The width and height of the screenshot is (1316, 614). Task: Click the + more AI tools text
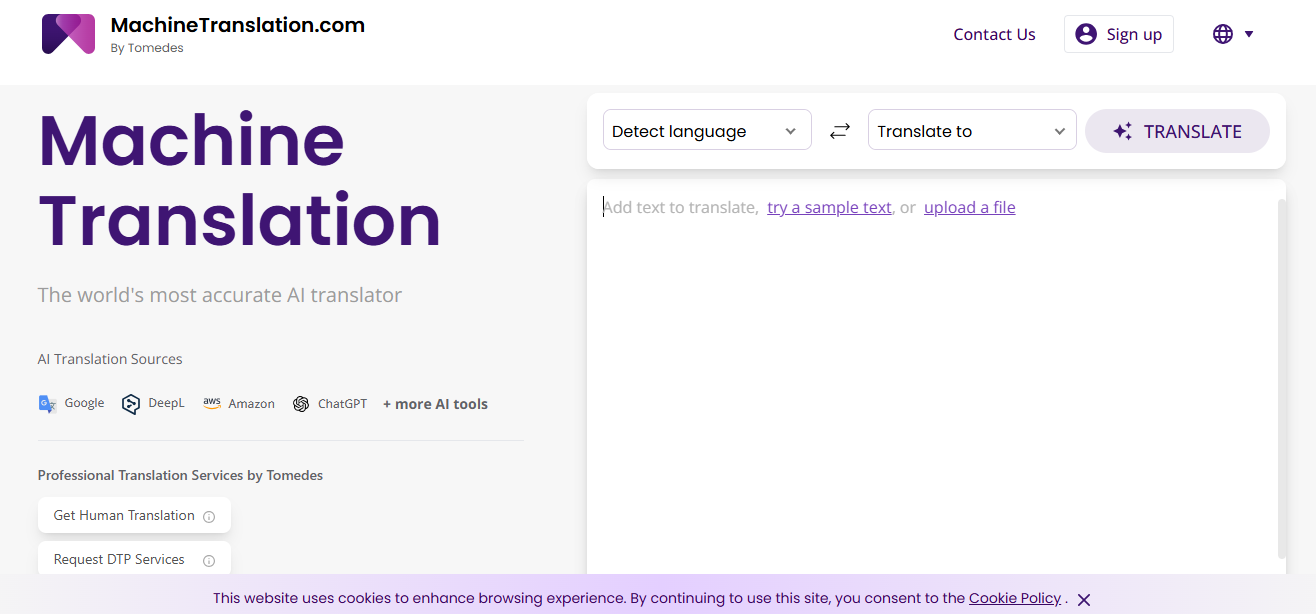tap(435, 404)
